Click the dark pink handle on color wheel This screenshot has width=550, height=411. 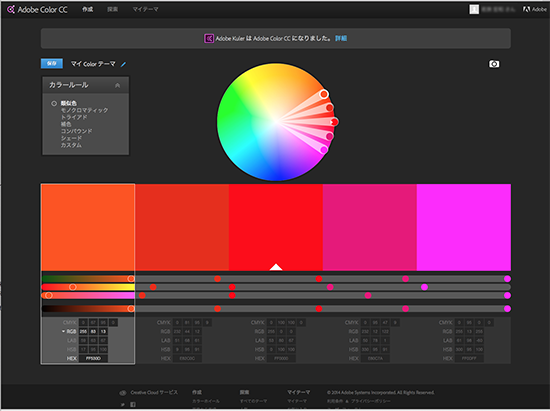[x=329, y=136]
